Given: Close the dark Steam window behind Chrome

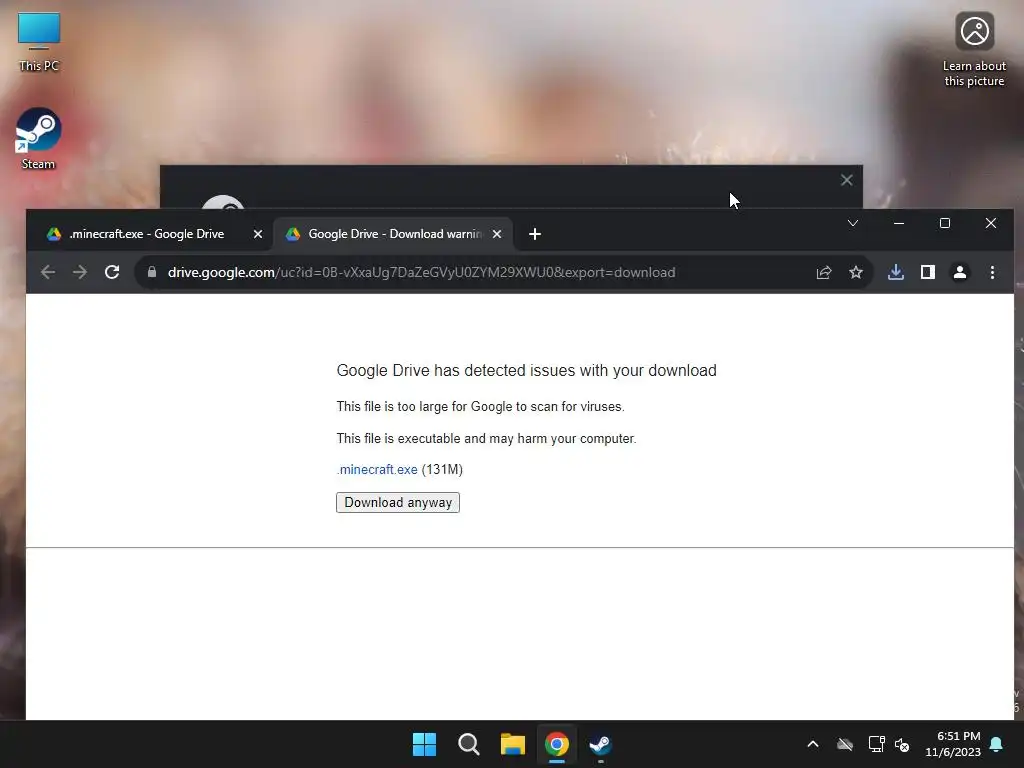Looking at the screenshot, I should coord(847,180).
